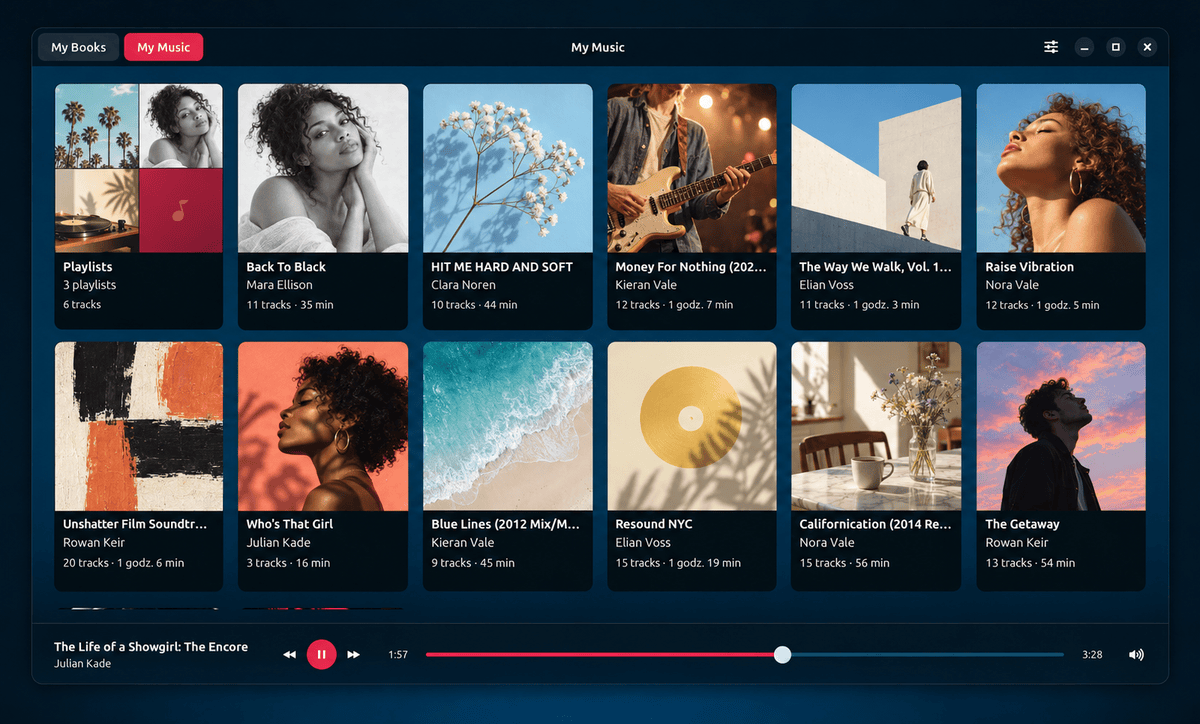Image resolution: width=1200 pixels, height=724 pixels.
Task: Click the music note tile in Playlists
Action: pos(181,210)
